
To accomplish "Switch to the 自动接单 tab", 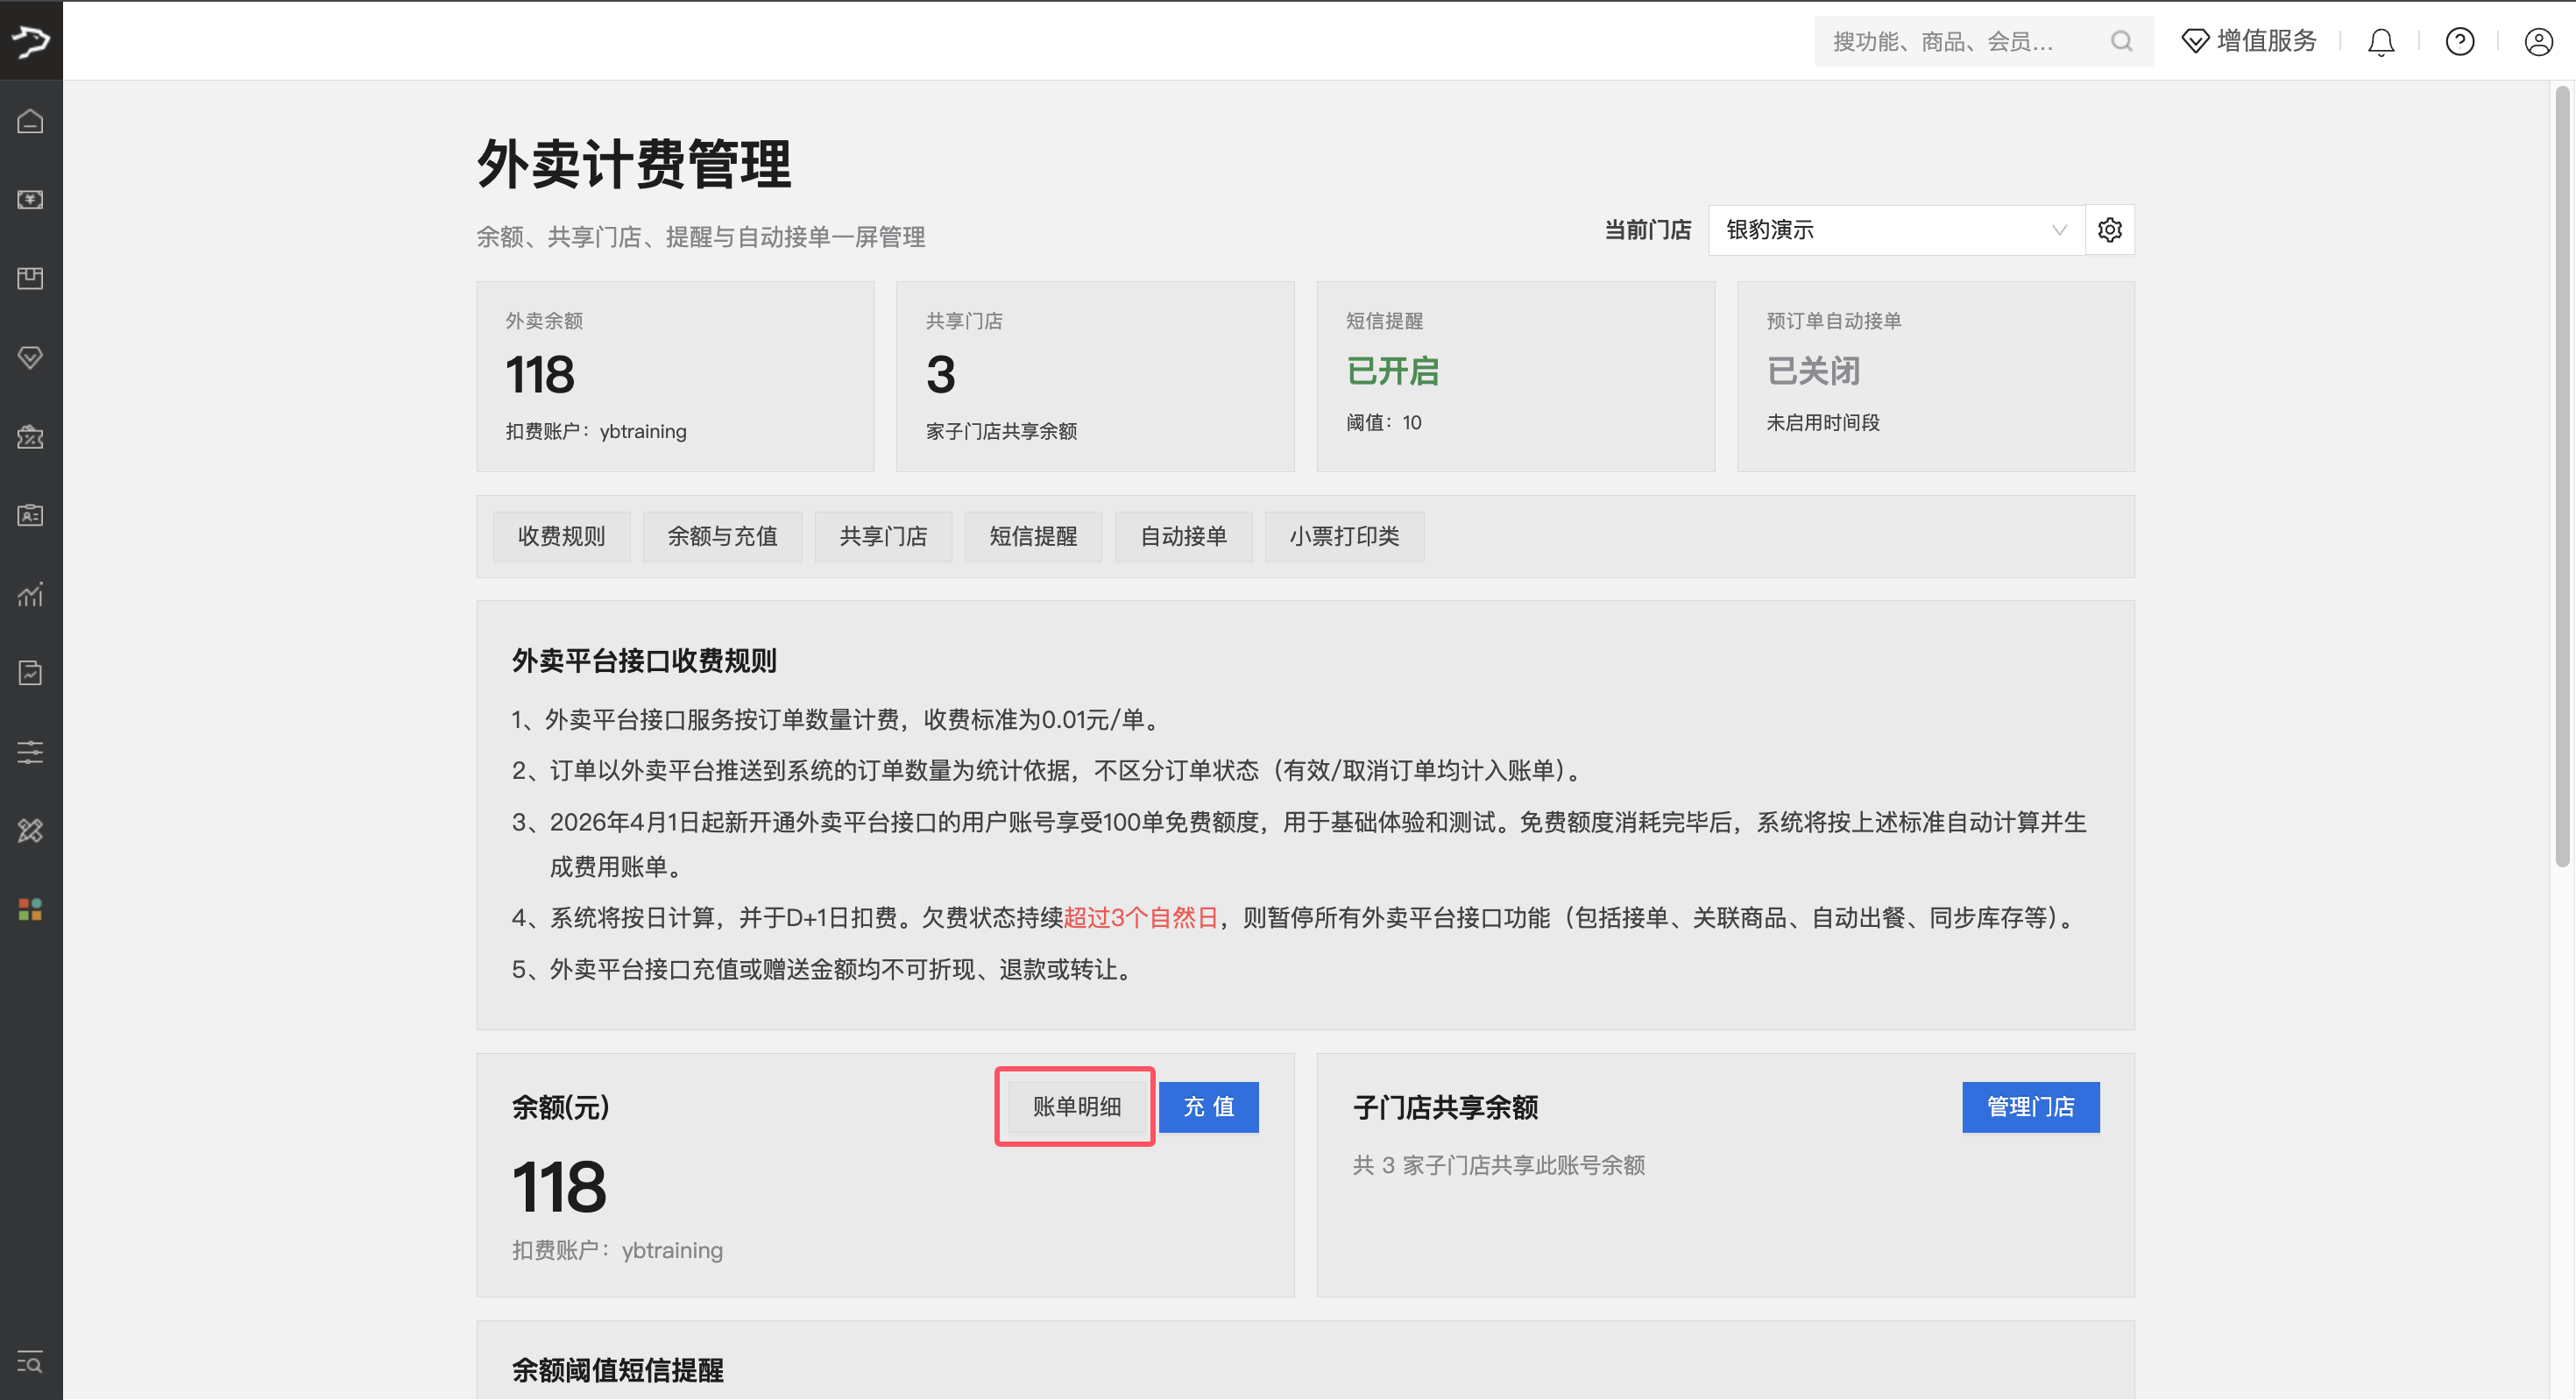I will (1183, 536).
